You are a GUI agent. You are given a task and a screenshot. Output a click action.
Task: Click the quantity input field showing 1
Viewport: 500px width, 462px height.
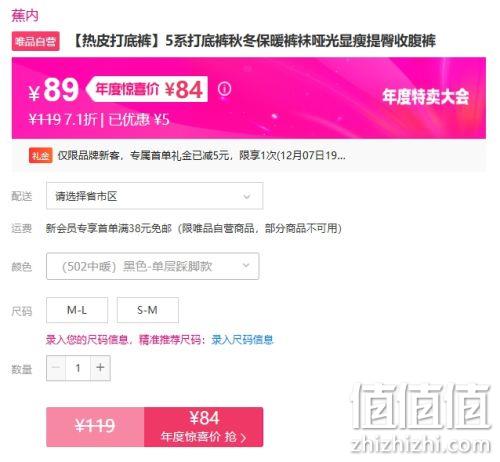coord(78,368)
